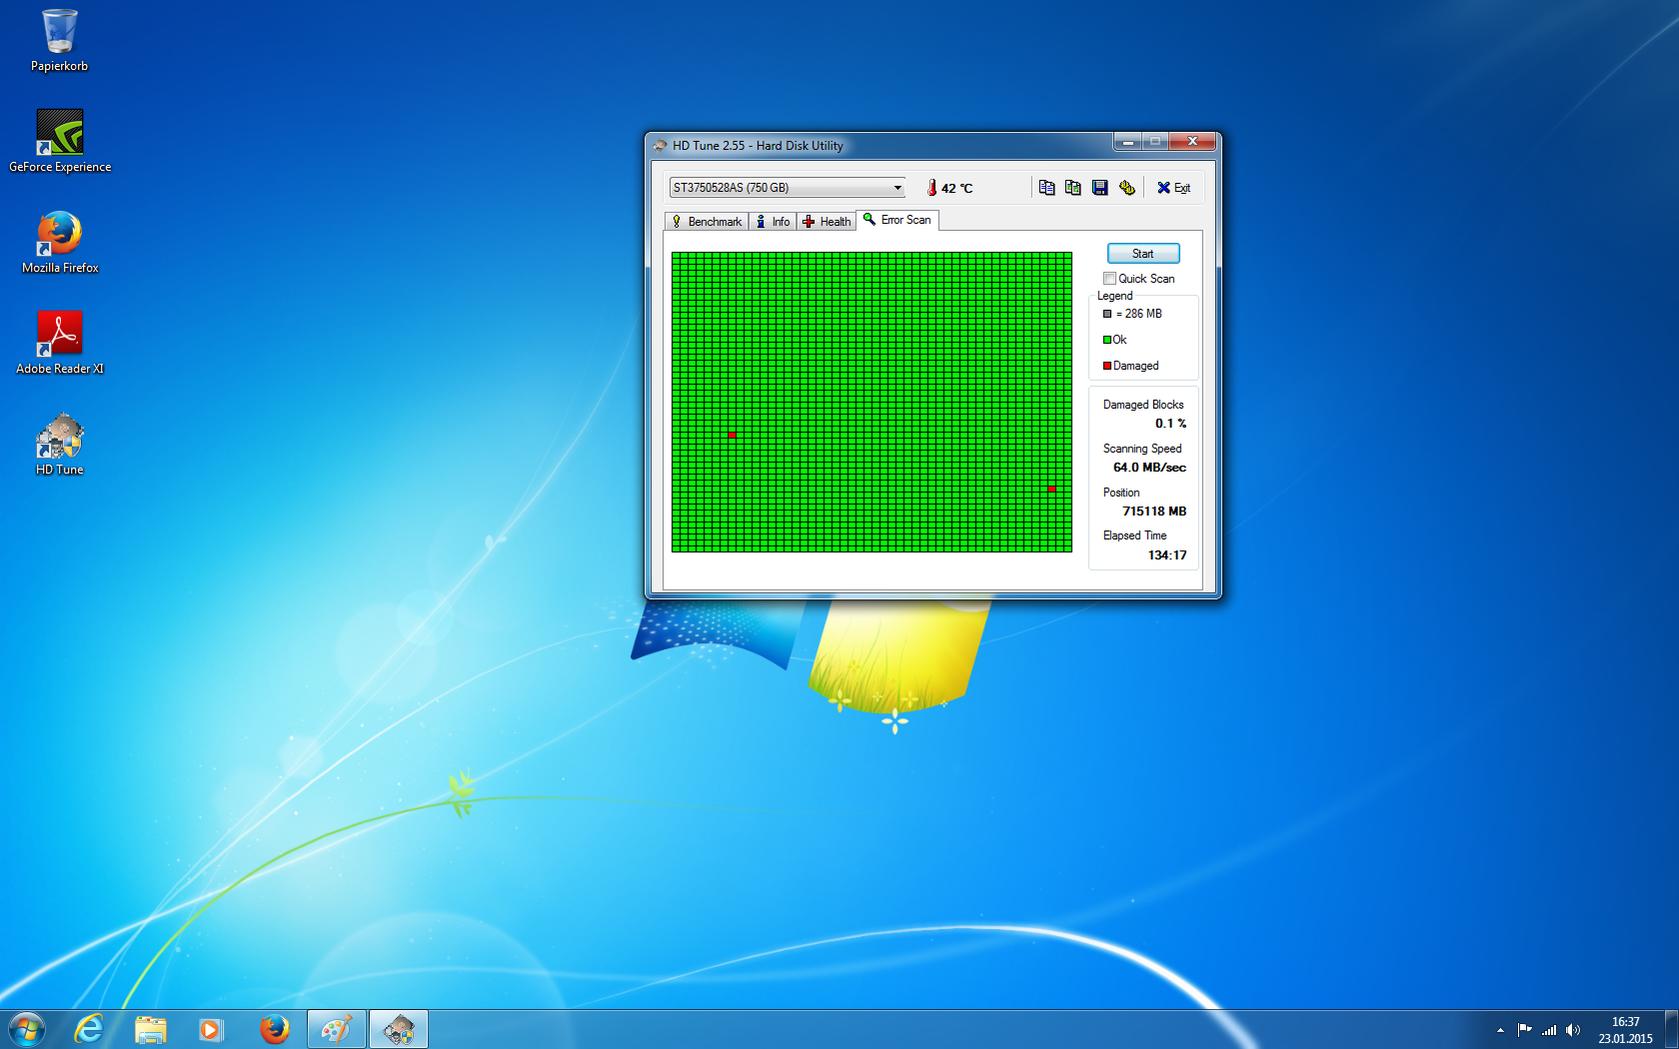Open Firefox from the taskbar
This screenshot has width=1679, height=1049.
[x=274, y=1028]
